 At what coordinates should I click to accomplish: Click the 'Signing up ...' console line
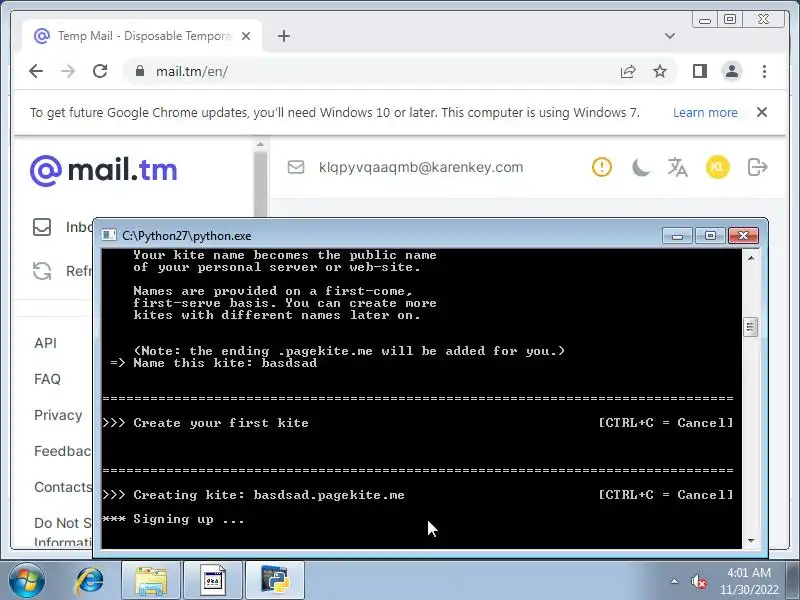pyautogui.click(x=189, y=519)
